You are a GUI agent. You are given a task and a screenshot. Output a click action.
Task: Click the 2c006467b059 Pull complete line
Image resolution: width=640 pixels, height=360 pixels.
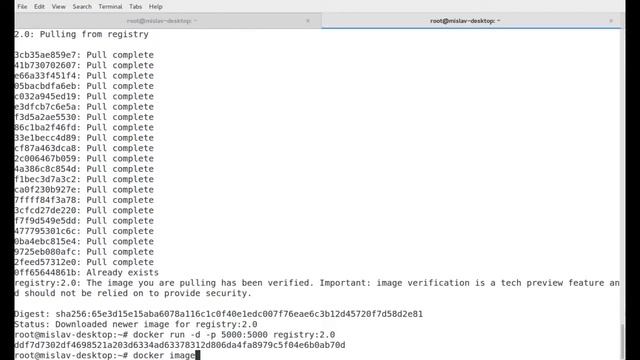coord(84,159)
